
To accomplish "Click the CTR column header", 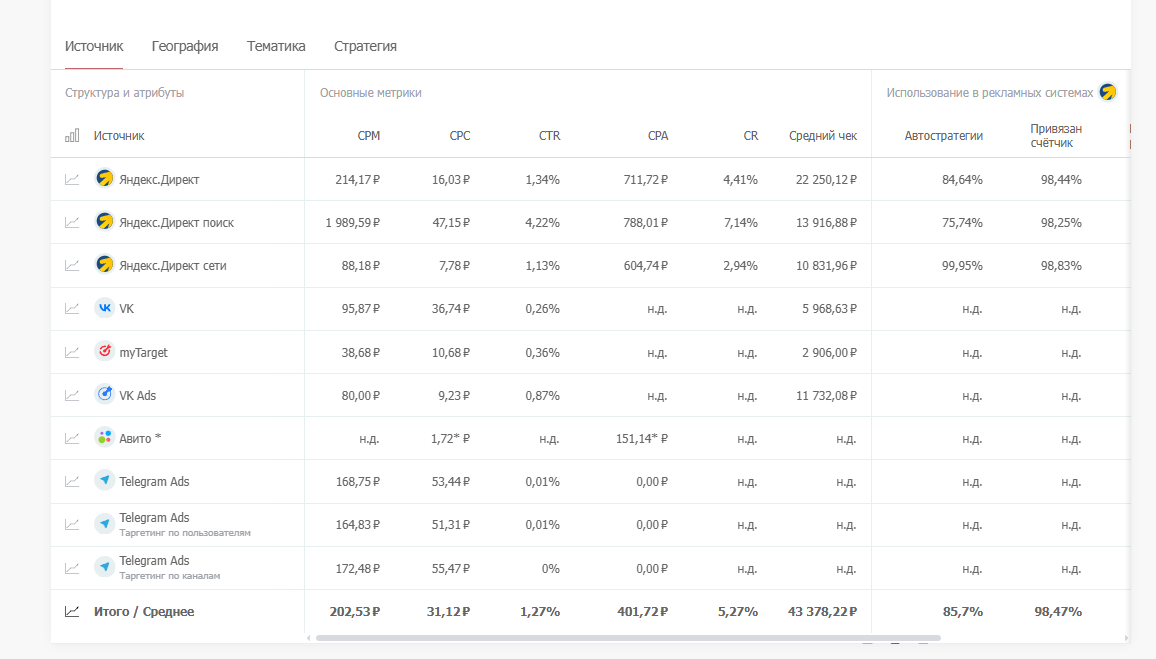I will pos(549,136).
